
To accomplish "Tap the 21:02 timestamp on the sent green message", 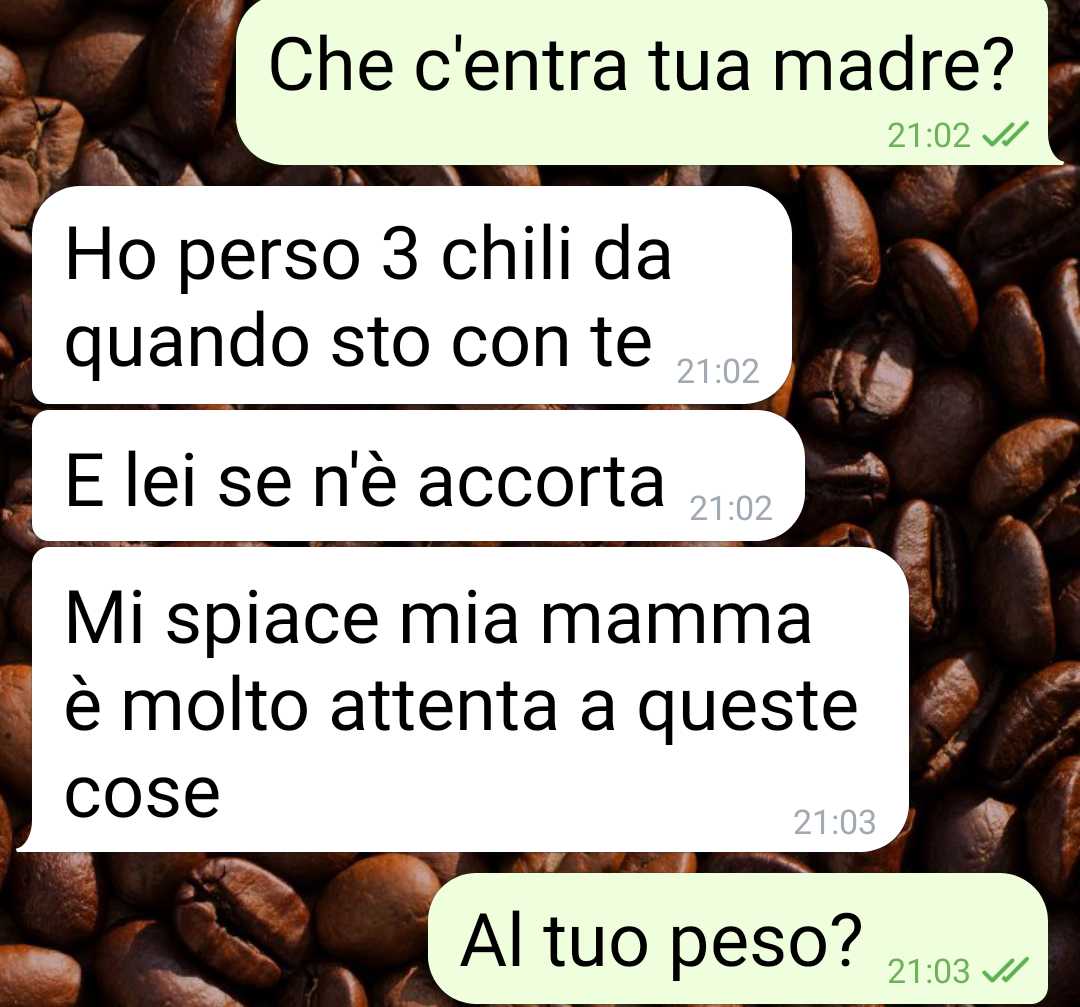I will tap(928, 136).
